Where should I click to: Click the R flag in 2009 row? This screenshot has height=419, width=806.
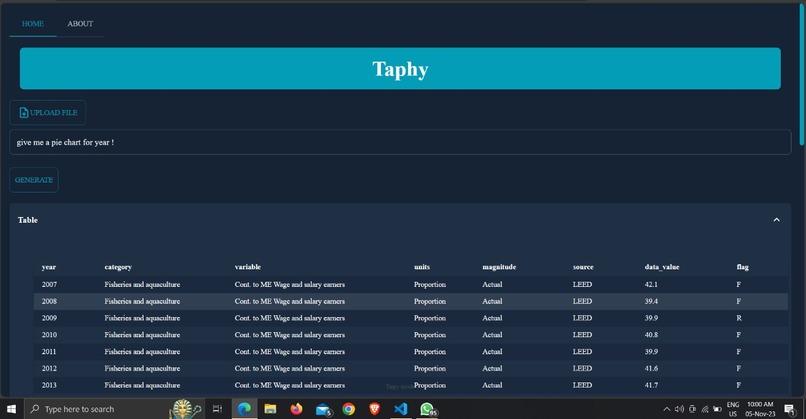[739, 318]
